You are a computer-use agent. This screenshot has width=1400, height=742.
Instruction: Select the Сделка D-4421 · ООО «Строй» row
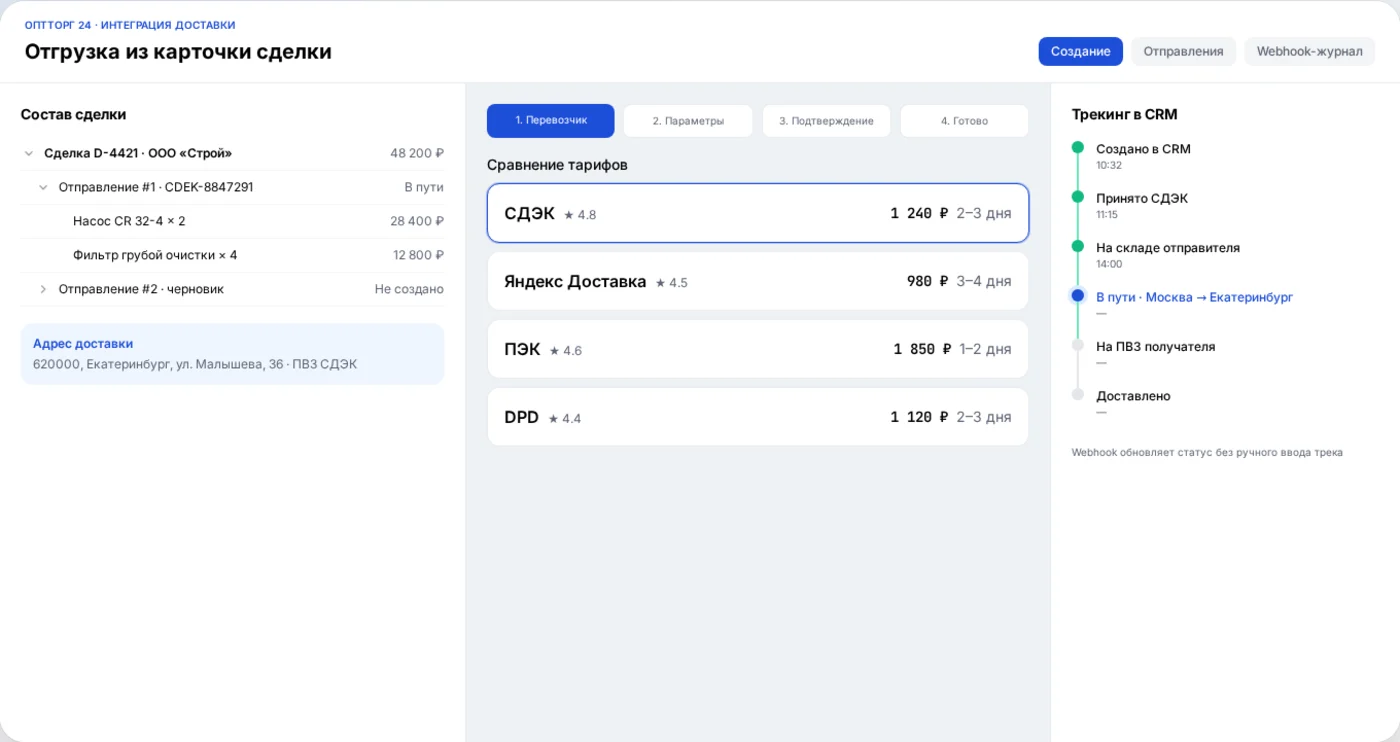[232, 154]
